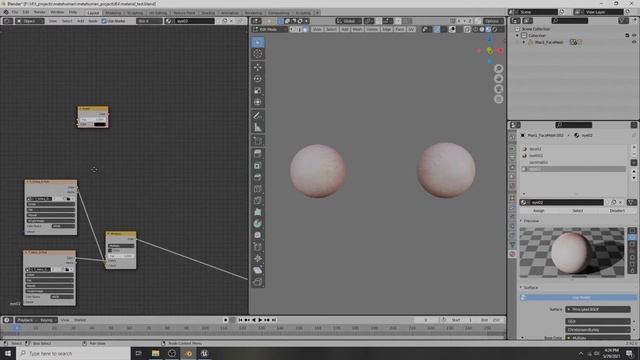Open the Object type dropdown in node editor
640x360 pixels.
[x=29, y=21]
